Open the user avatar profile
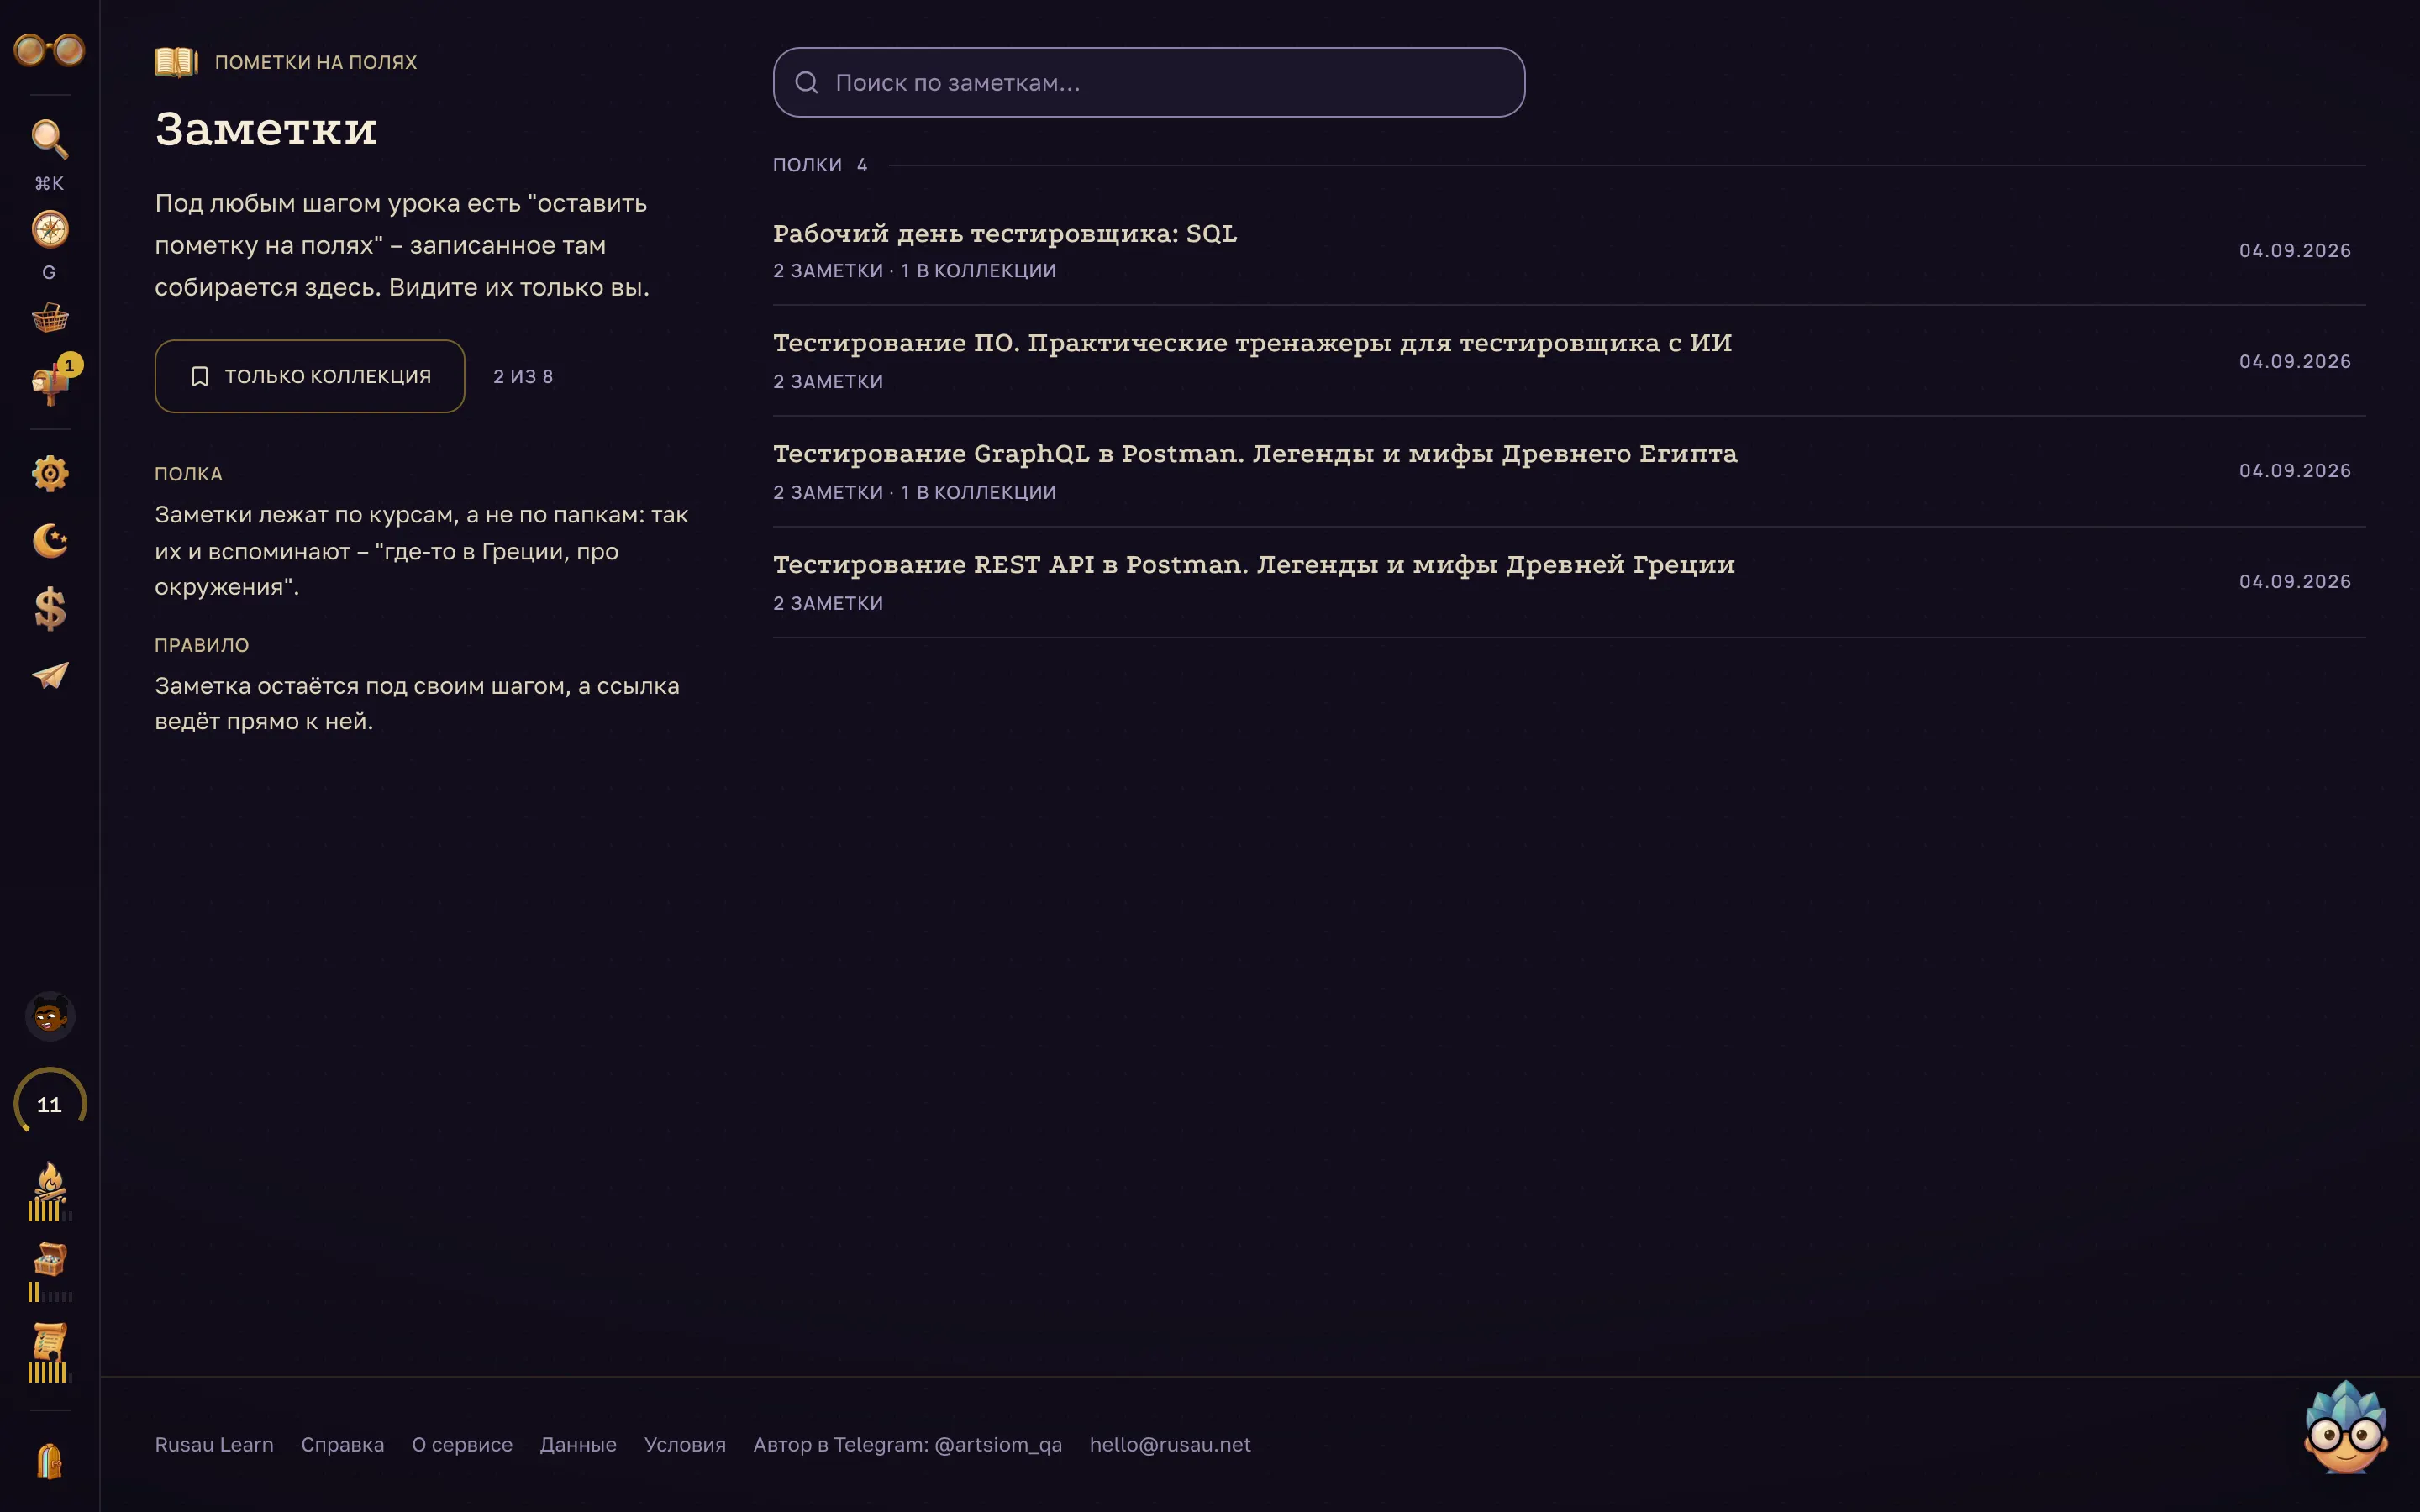The height and width of the screenshot is (1512, 2420). point(49,1016)
